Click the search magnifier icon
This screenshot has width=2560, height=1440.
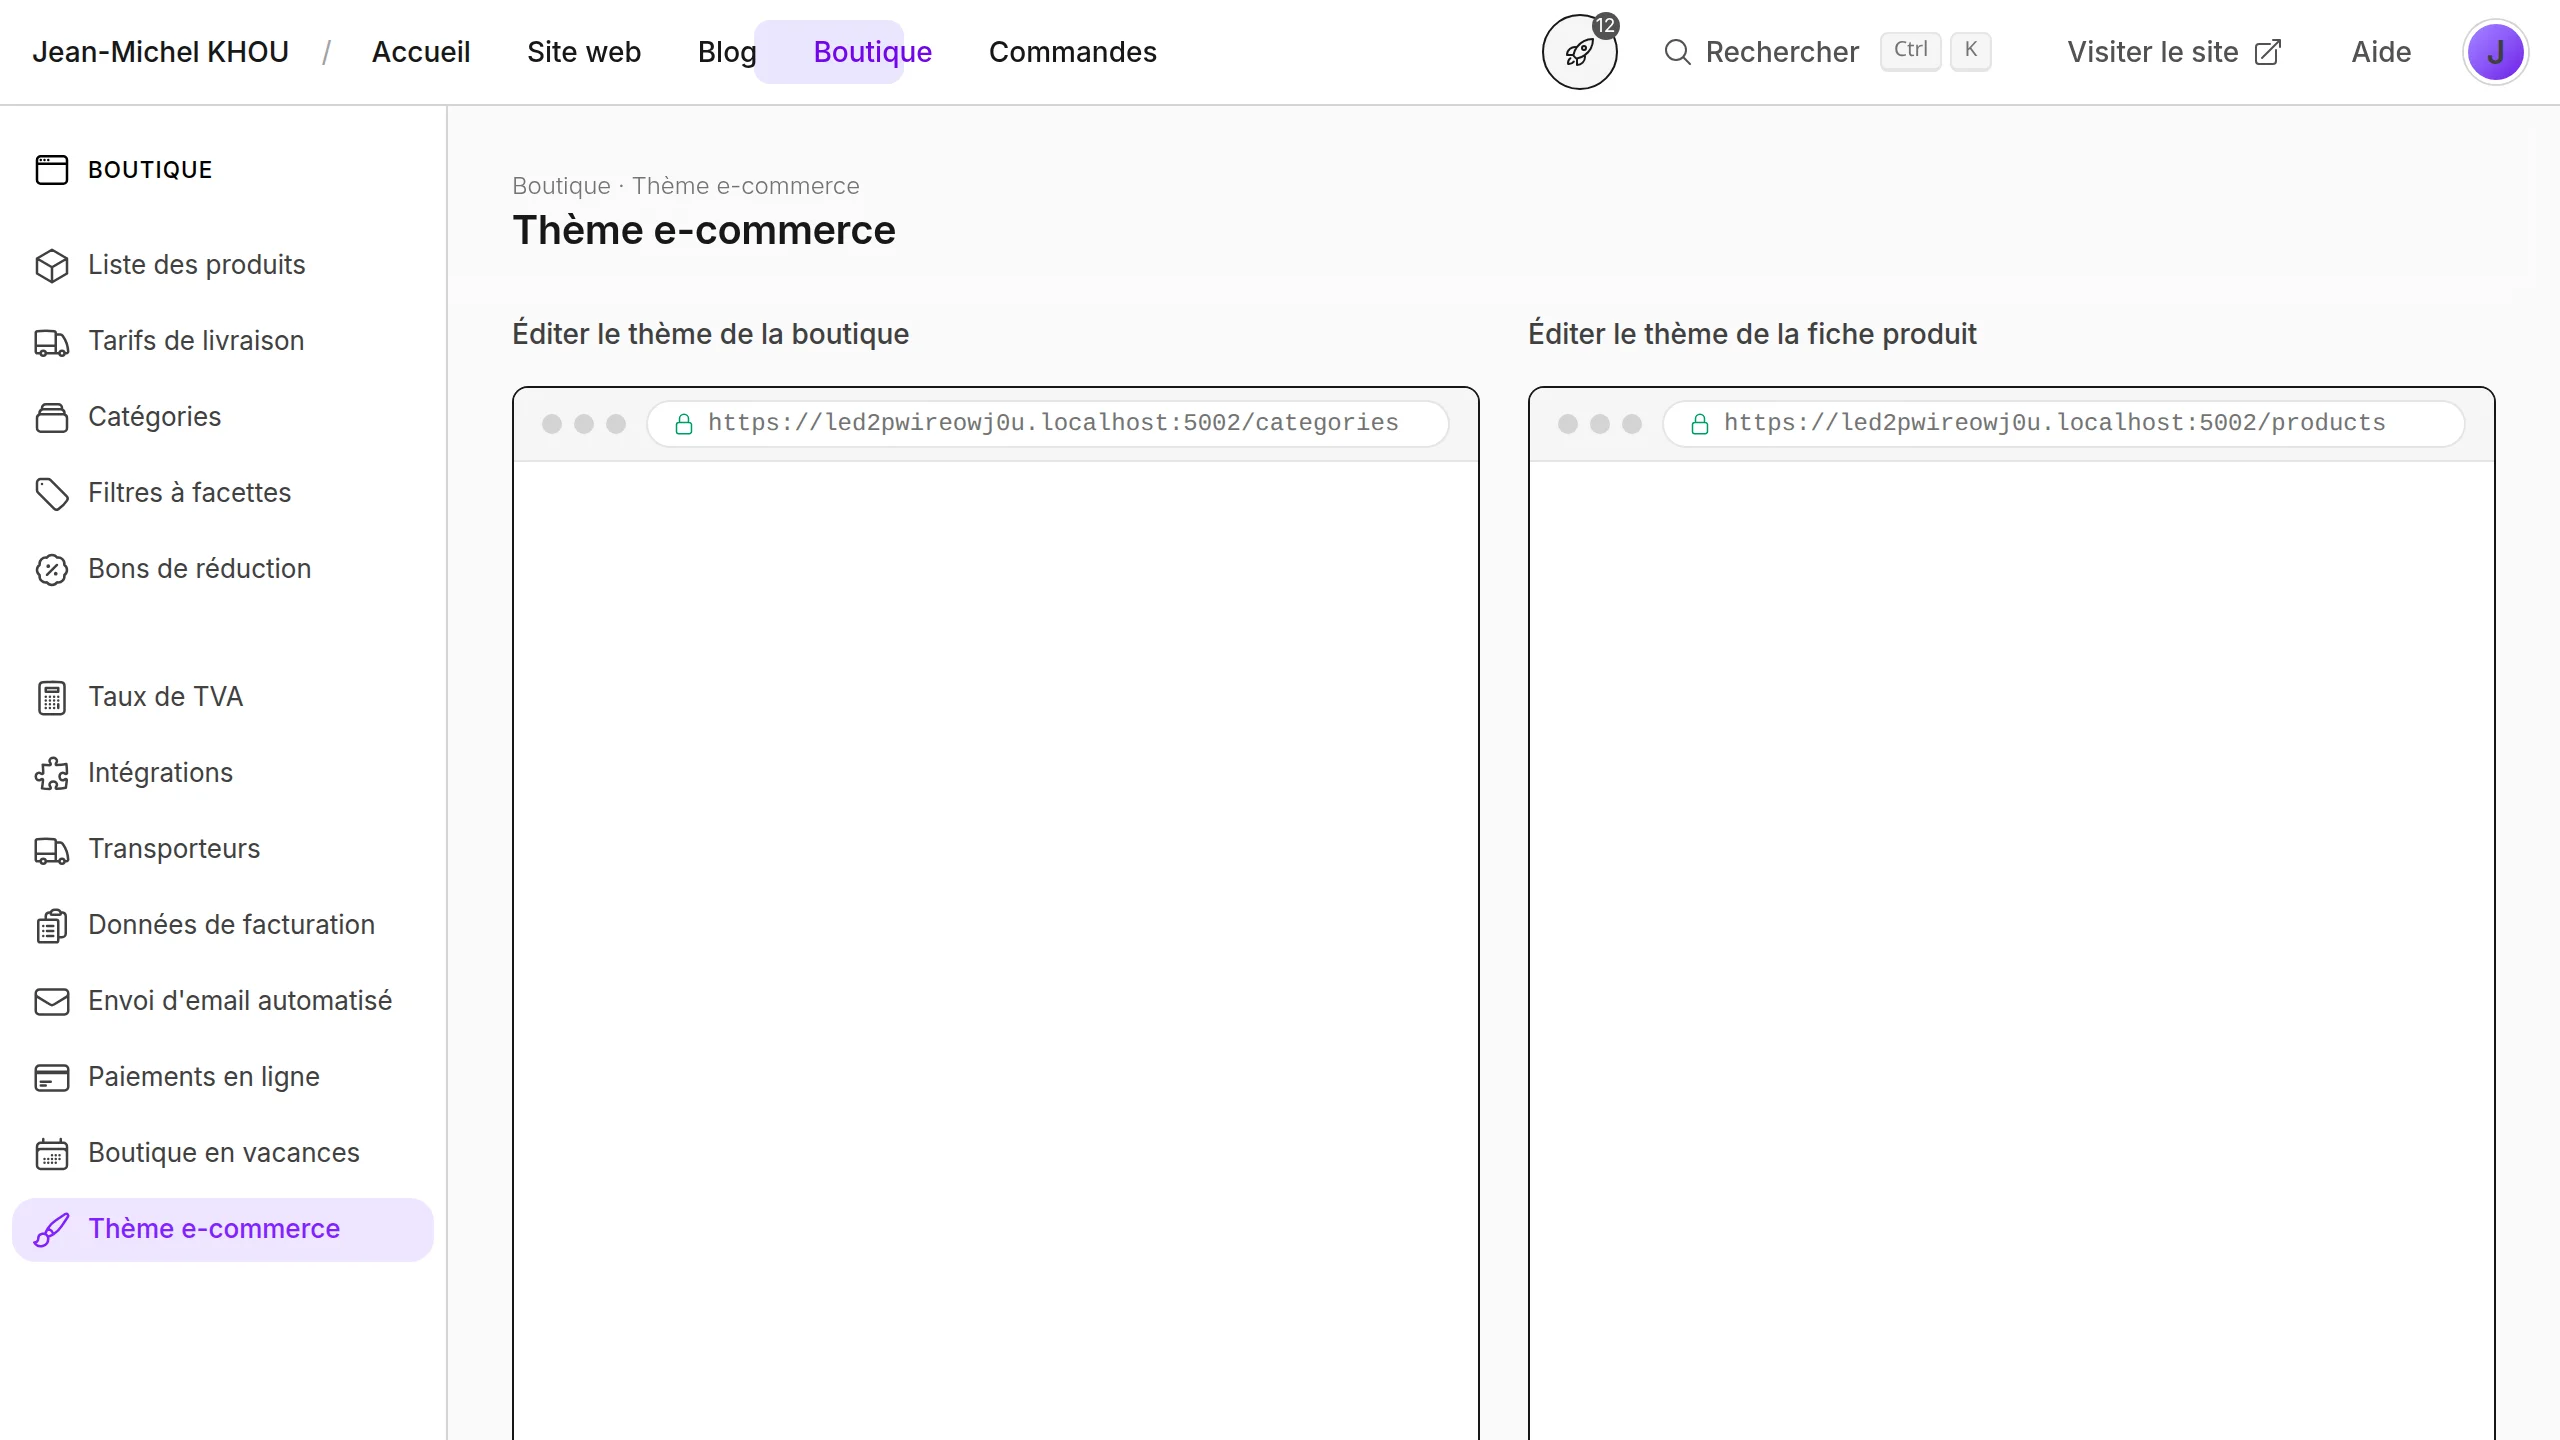pos(1677,52)
